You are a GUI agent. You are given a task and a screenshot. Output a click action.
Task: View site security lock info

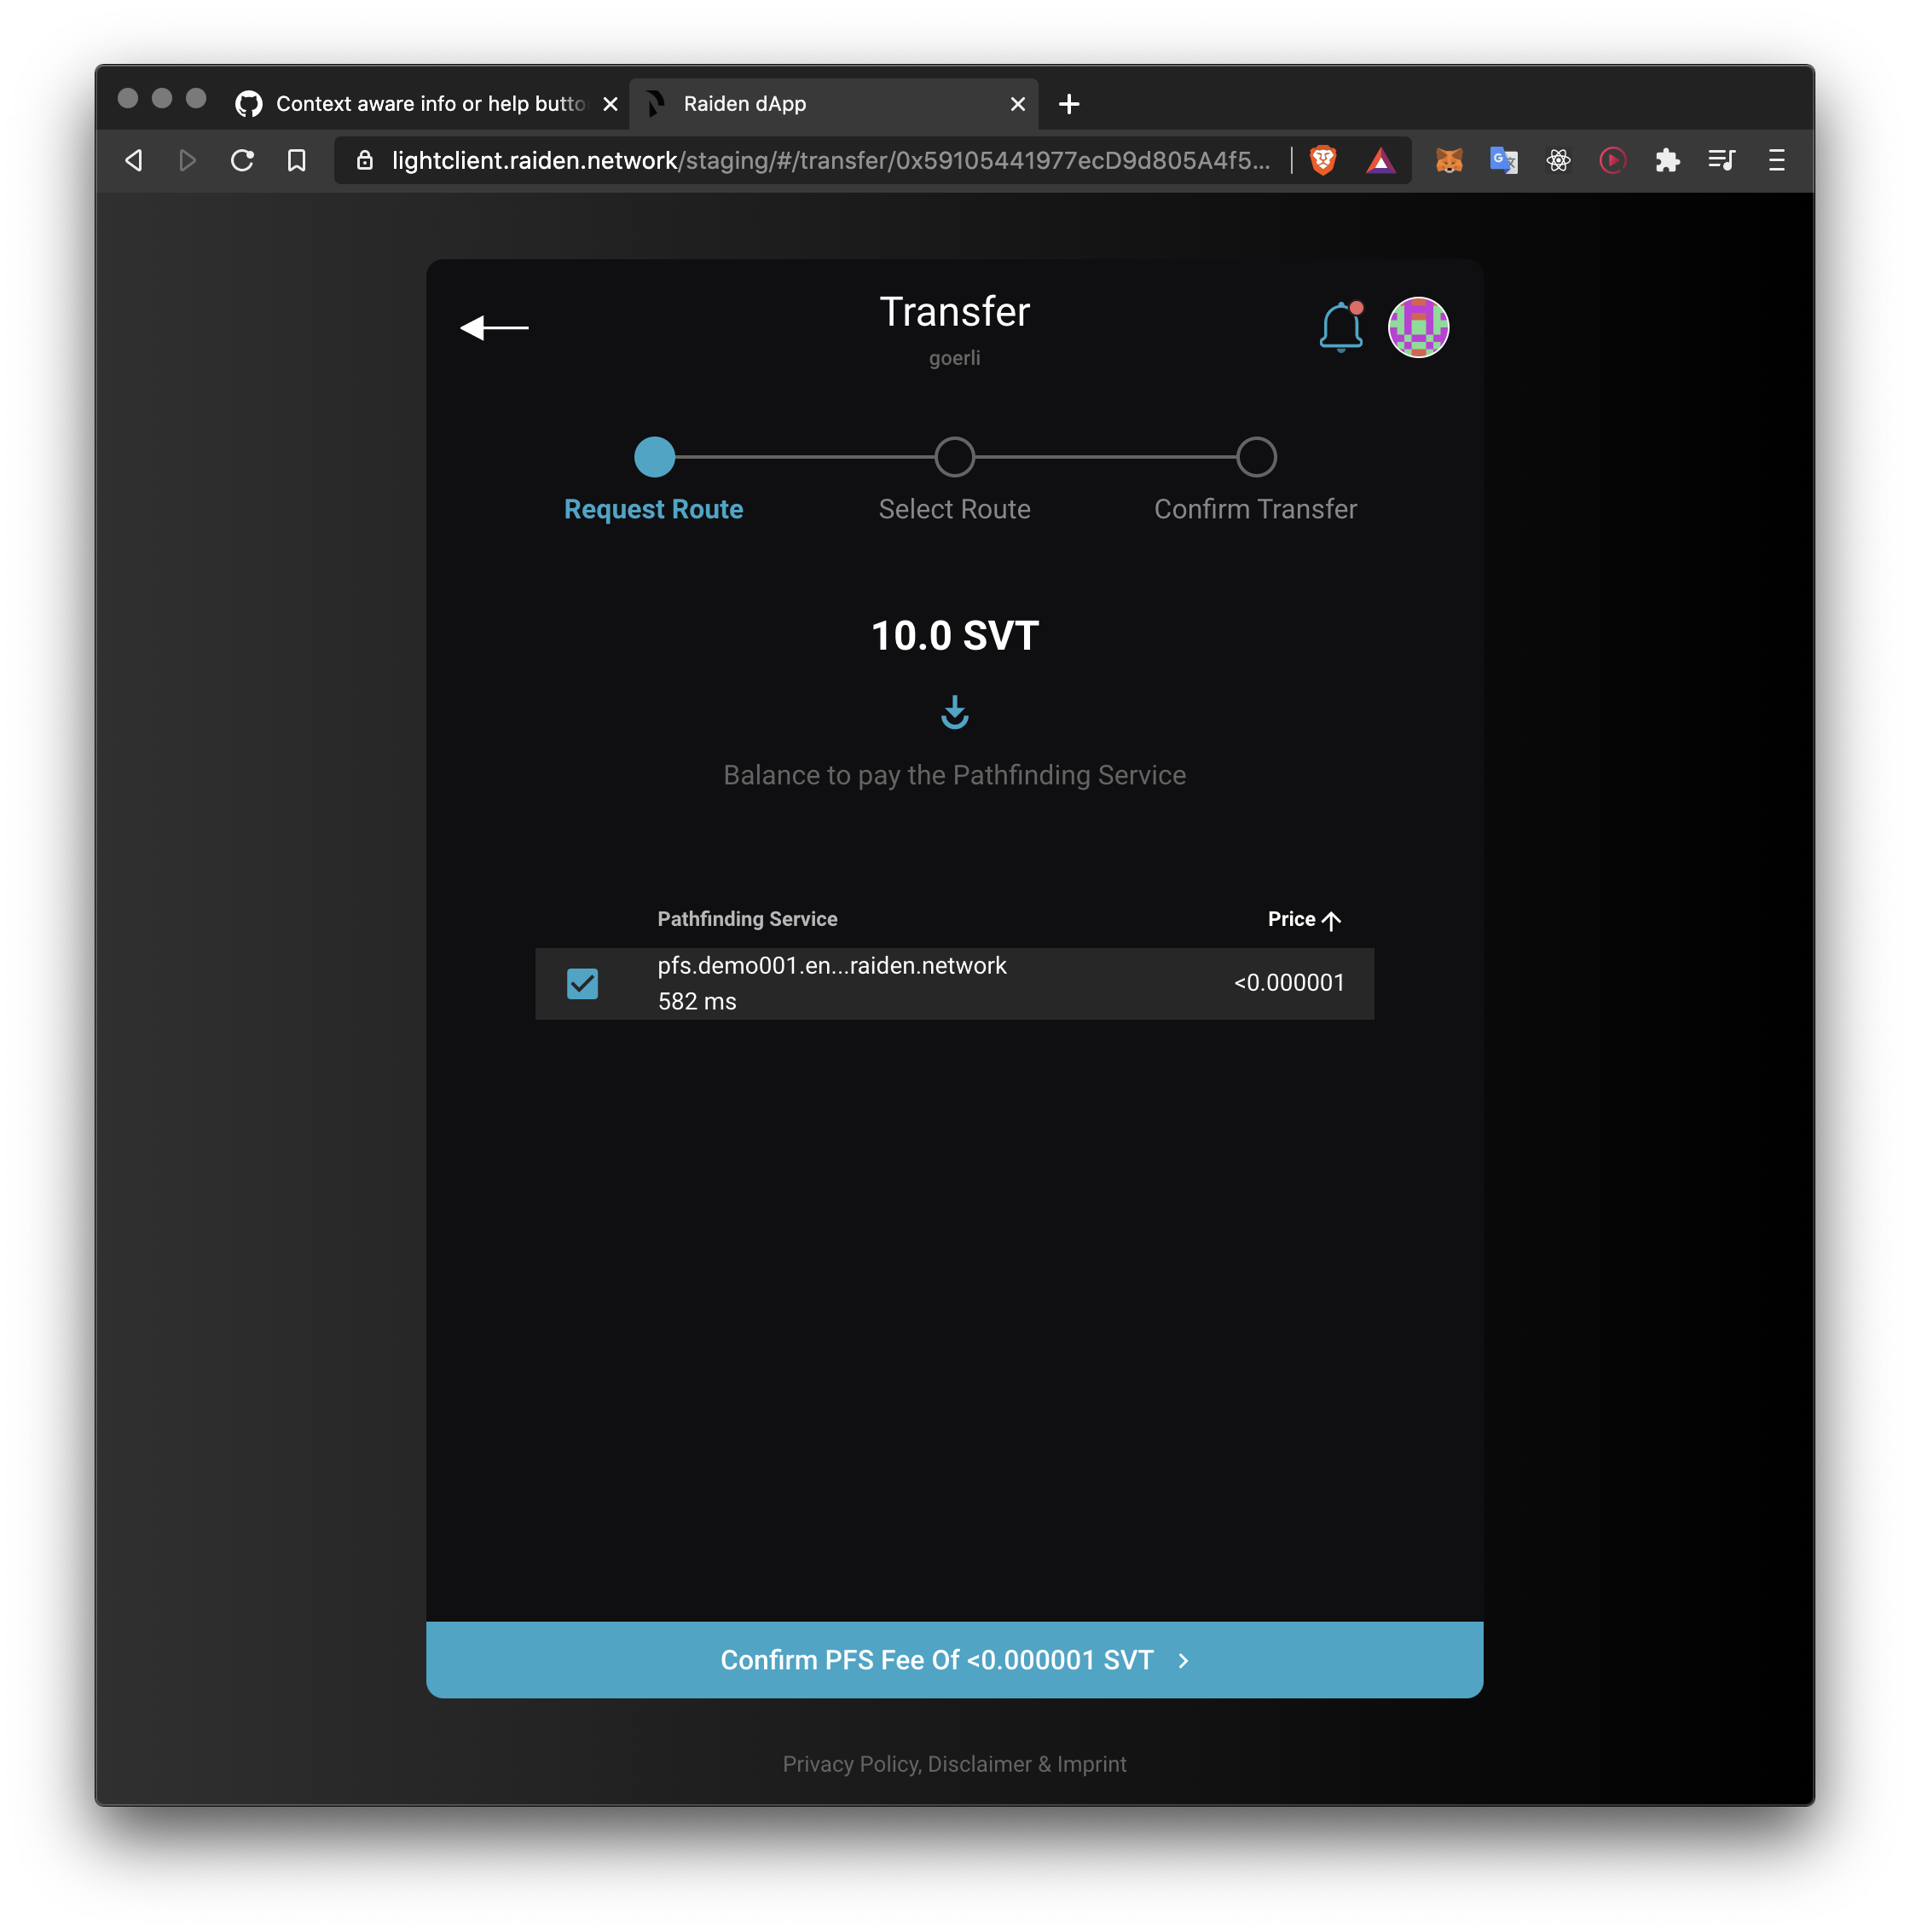pos(365,160)
